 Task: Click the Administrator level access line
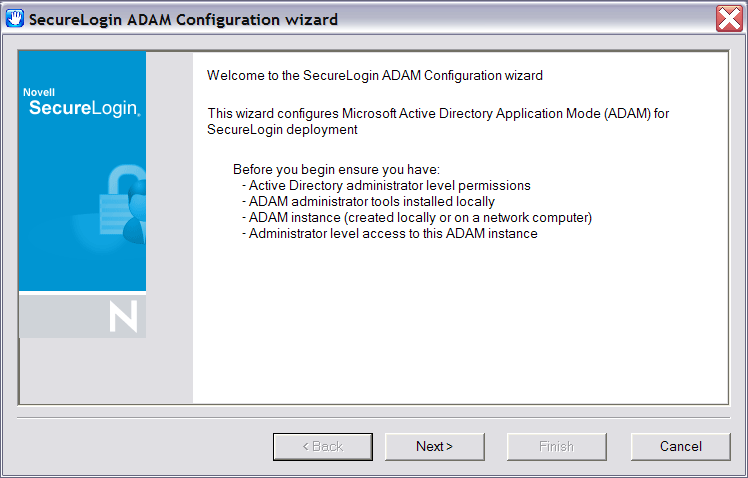(390, 233)
